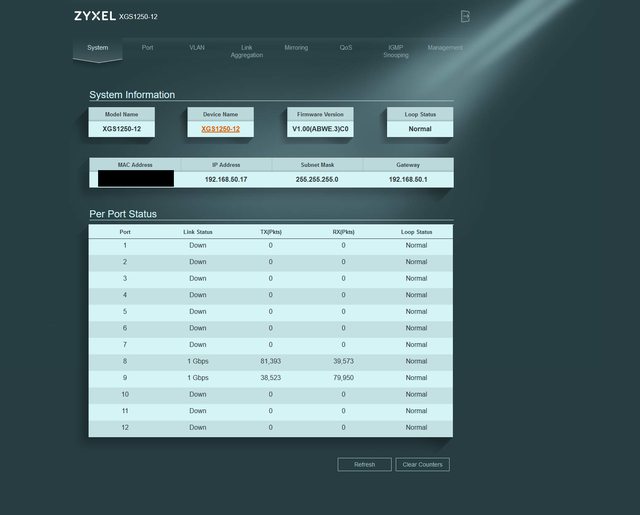Open the VLAN tab

tap(197, 47)
